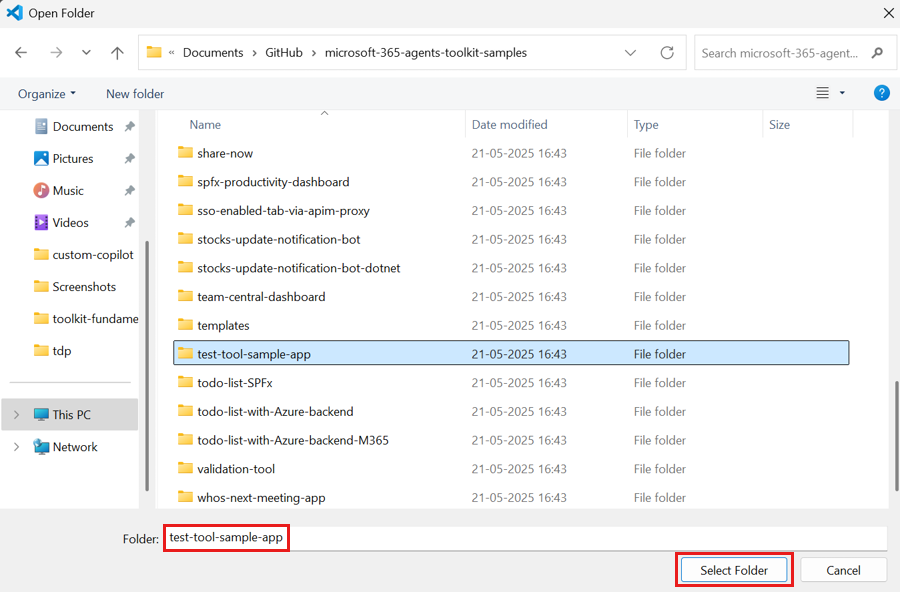The width and height of the screenshot is (900, 592).
Task: Unpin Documents via its pin icon
Action: pos(130,126)
